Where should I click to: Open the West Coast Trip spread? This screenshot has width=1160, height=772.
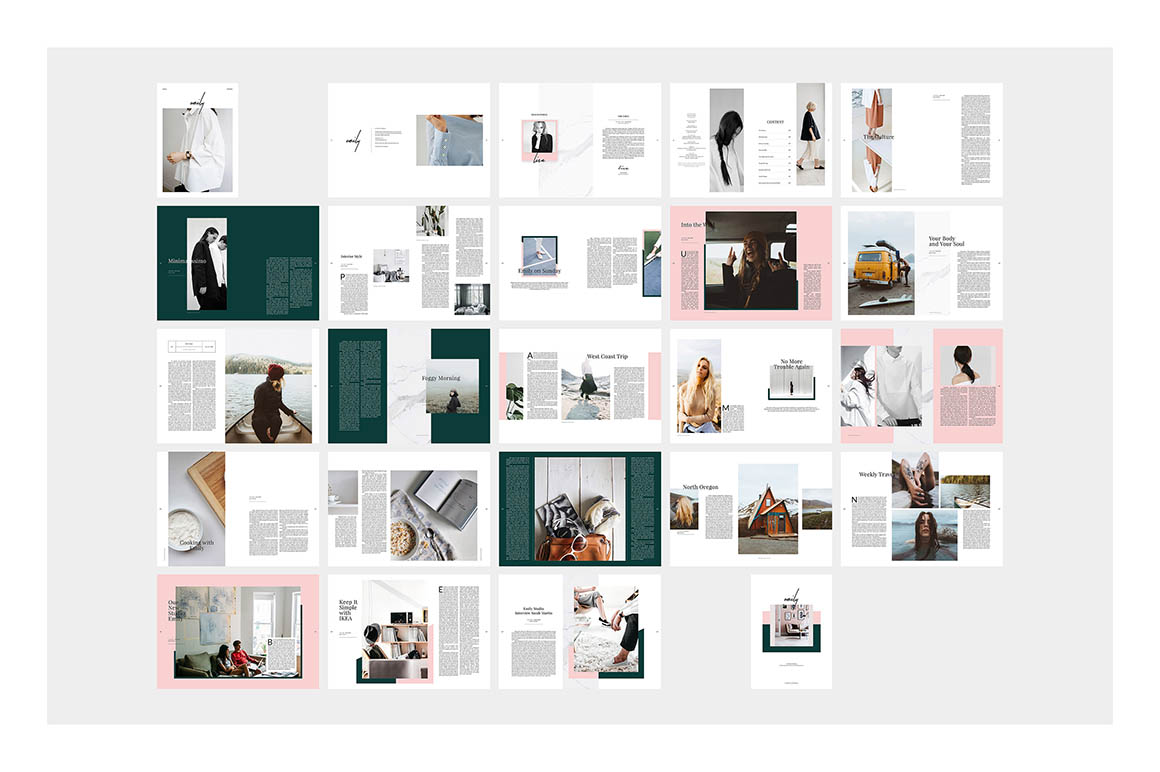pyautogui.click(x=579, y=386)
